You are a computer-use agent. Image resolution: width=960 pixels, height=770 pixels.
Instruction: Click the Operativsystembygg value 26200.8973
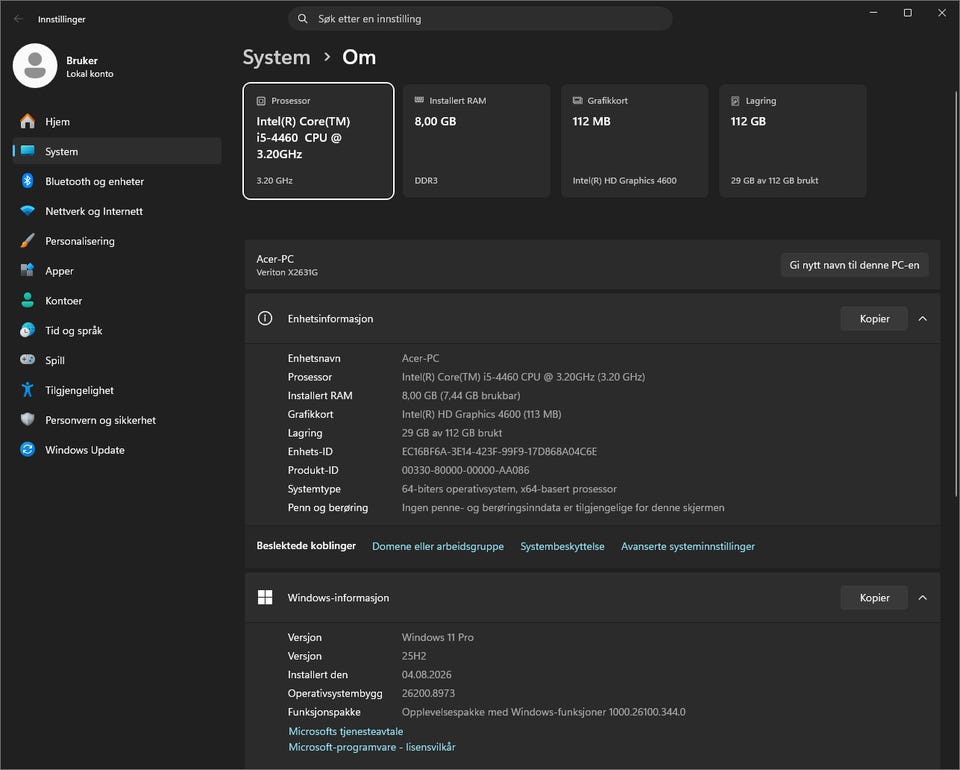click(x=428, y=693)
